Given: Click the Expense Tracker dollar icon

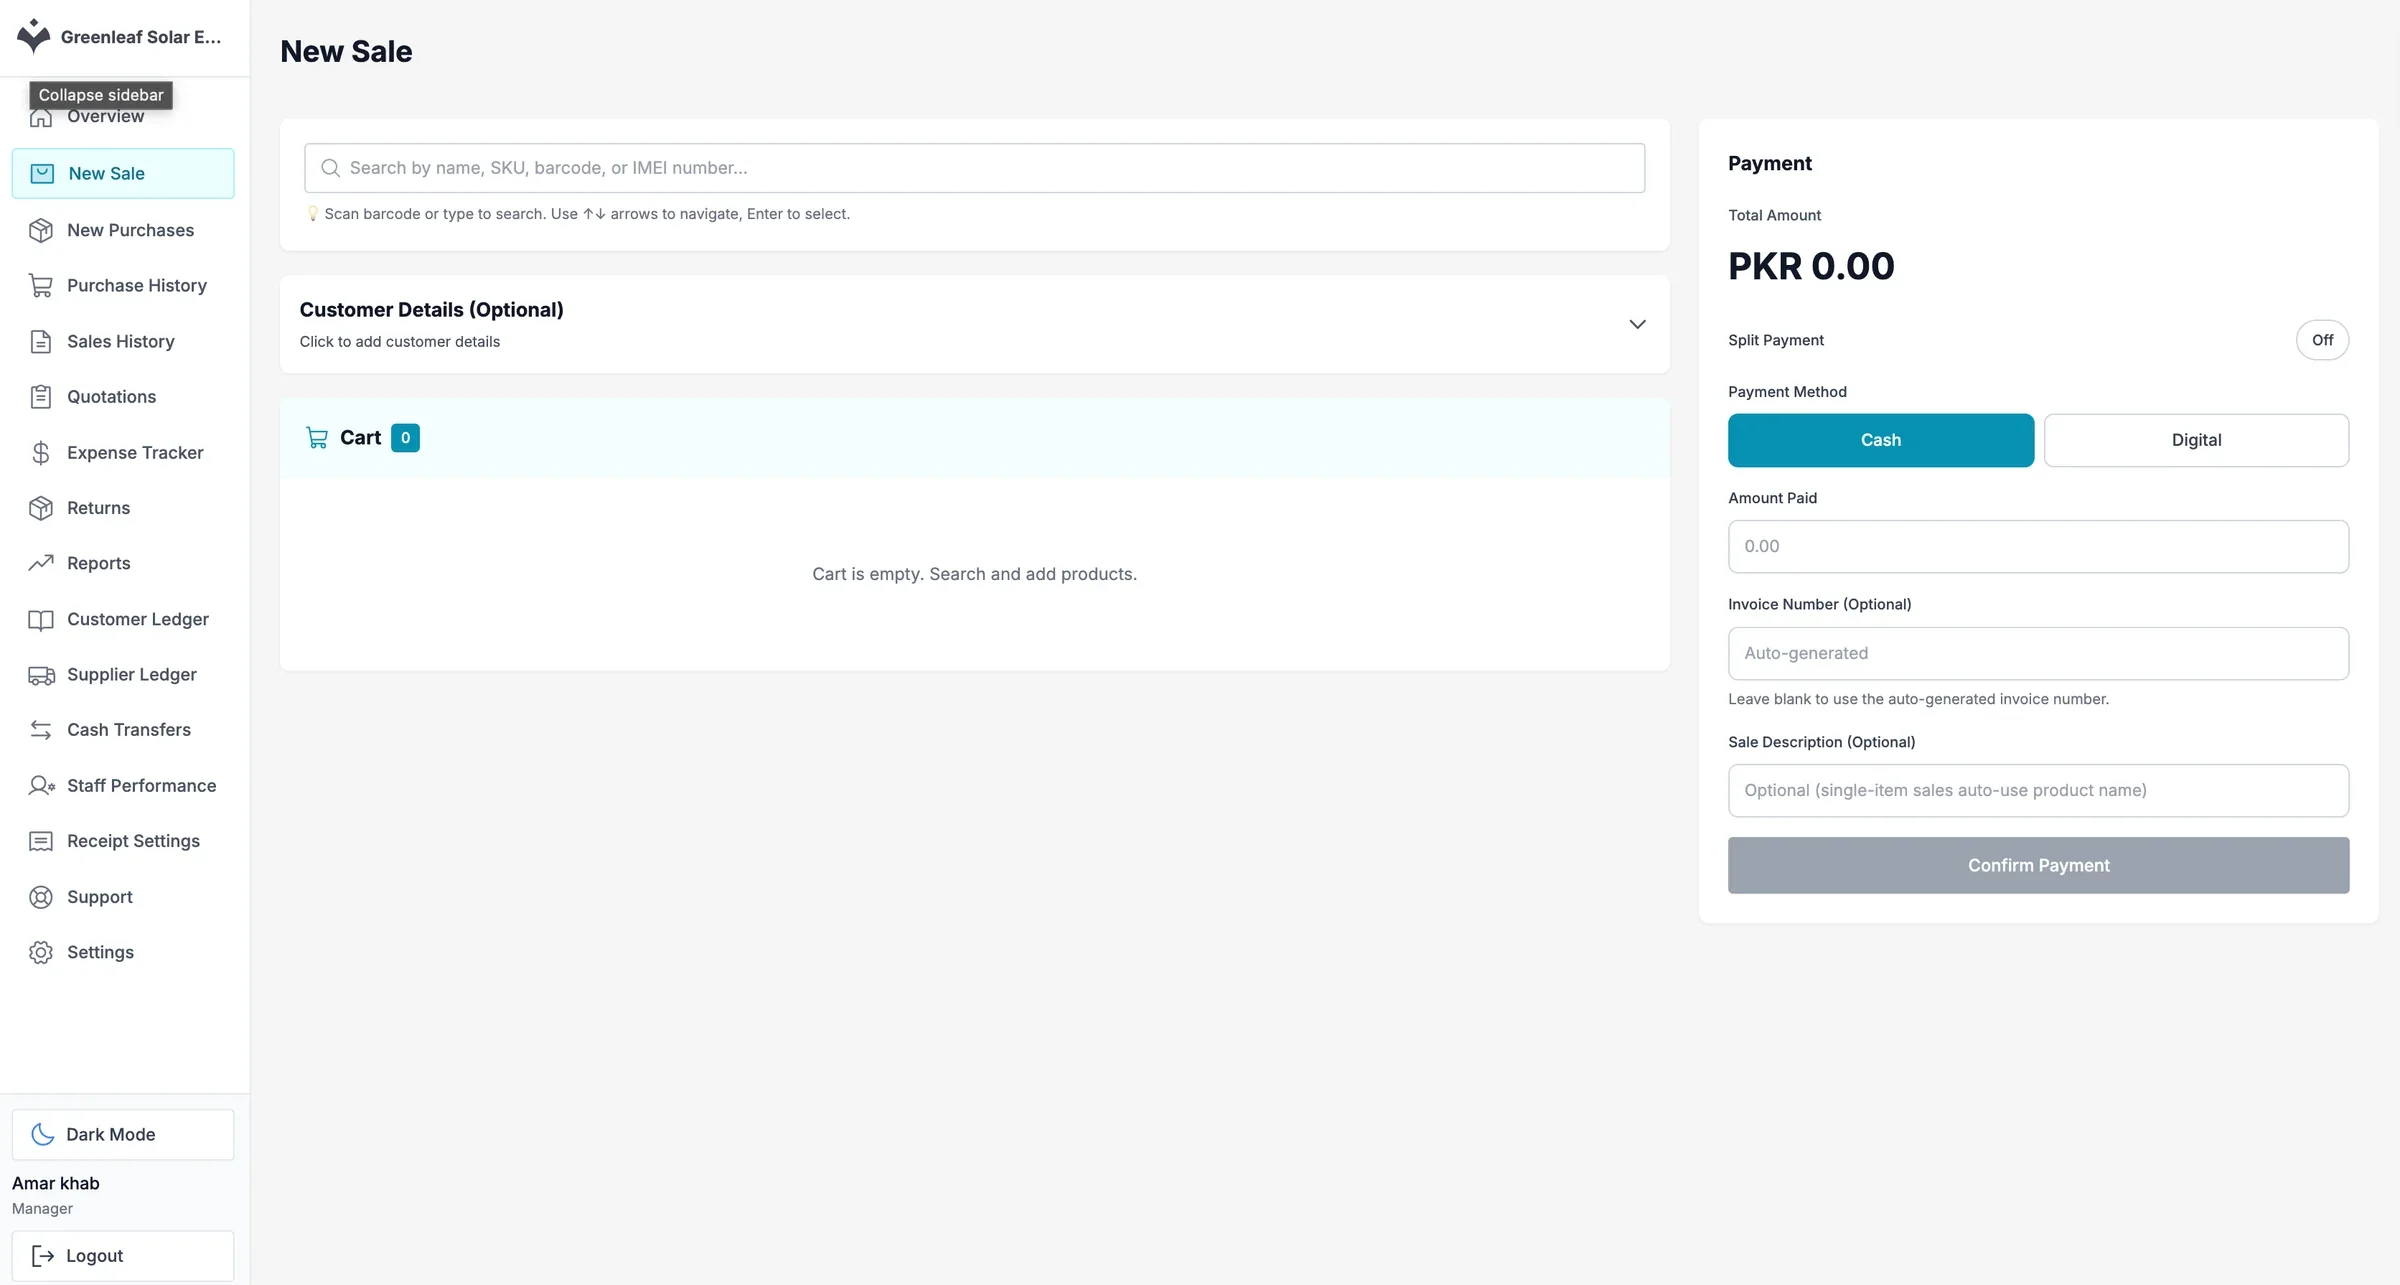Looking at the screenshot, I should pyautogui.click(x=41, y=453).
